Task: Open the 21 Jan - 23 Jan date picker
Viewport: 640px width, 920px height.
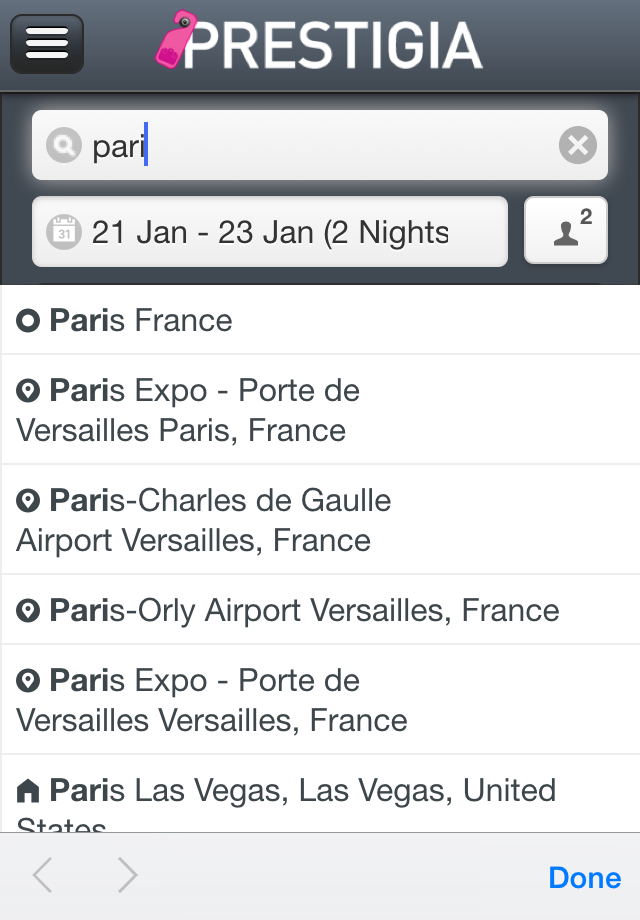Action: pos(270,232)
